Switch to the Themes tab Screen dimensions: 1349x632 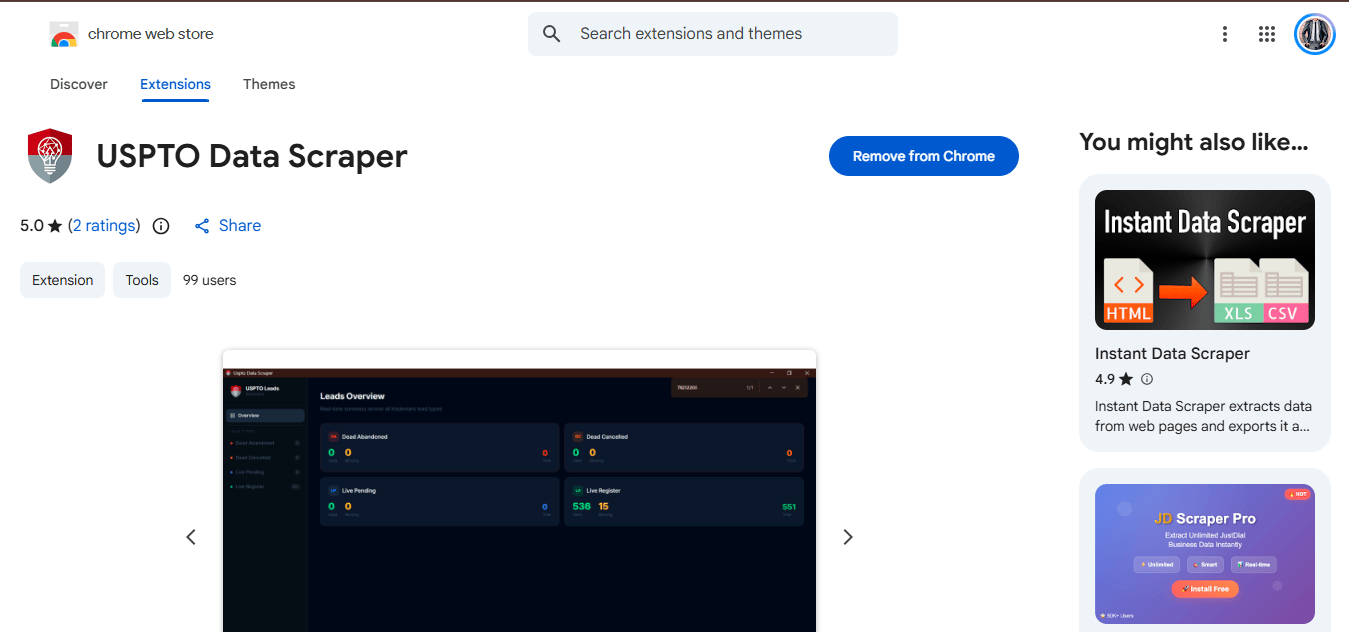pyautogui.click(x=269, y=84)
